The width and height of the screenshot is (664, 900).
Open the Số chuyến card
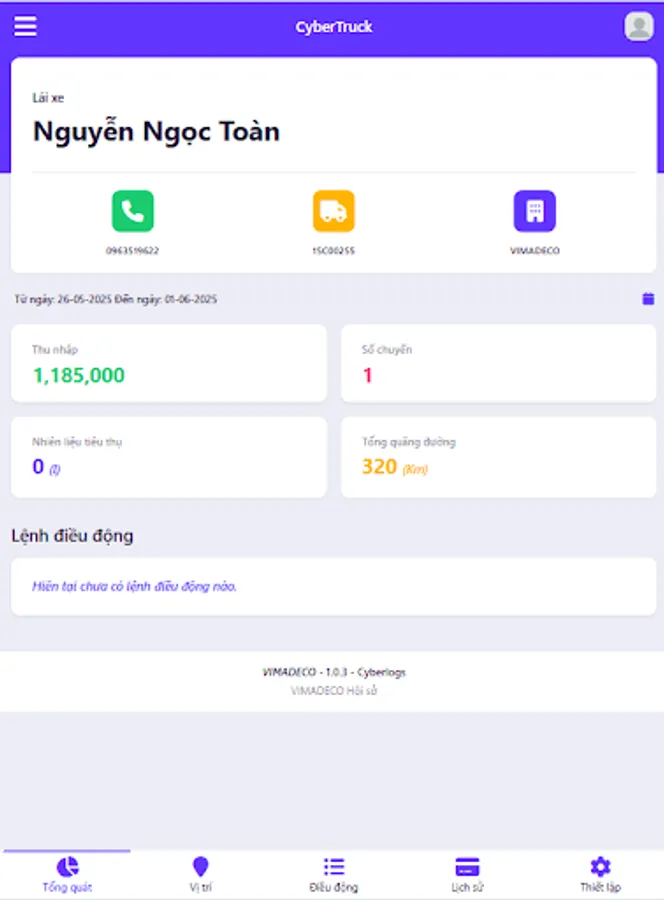(x=498, y=363)
